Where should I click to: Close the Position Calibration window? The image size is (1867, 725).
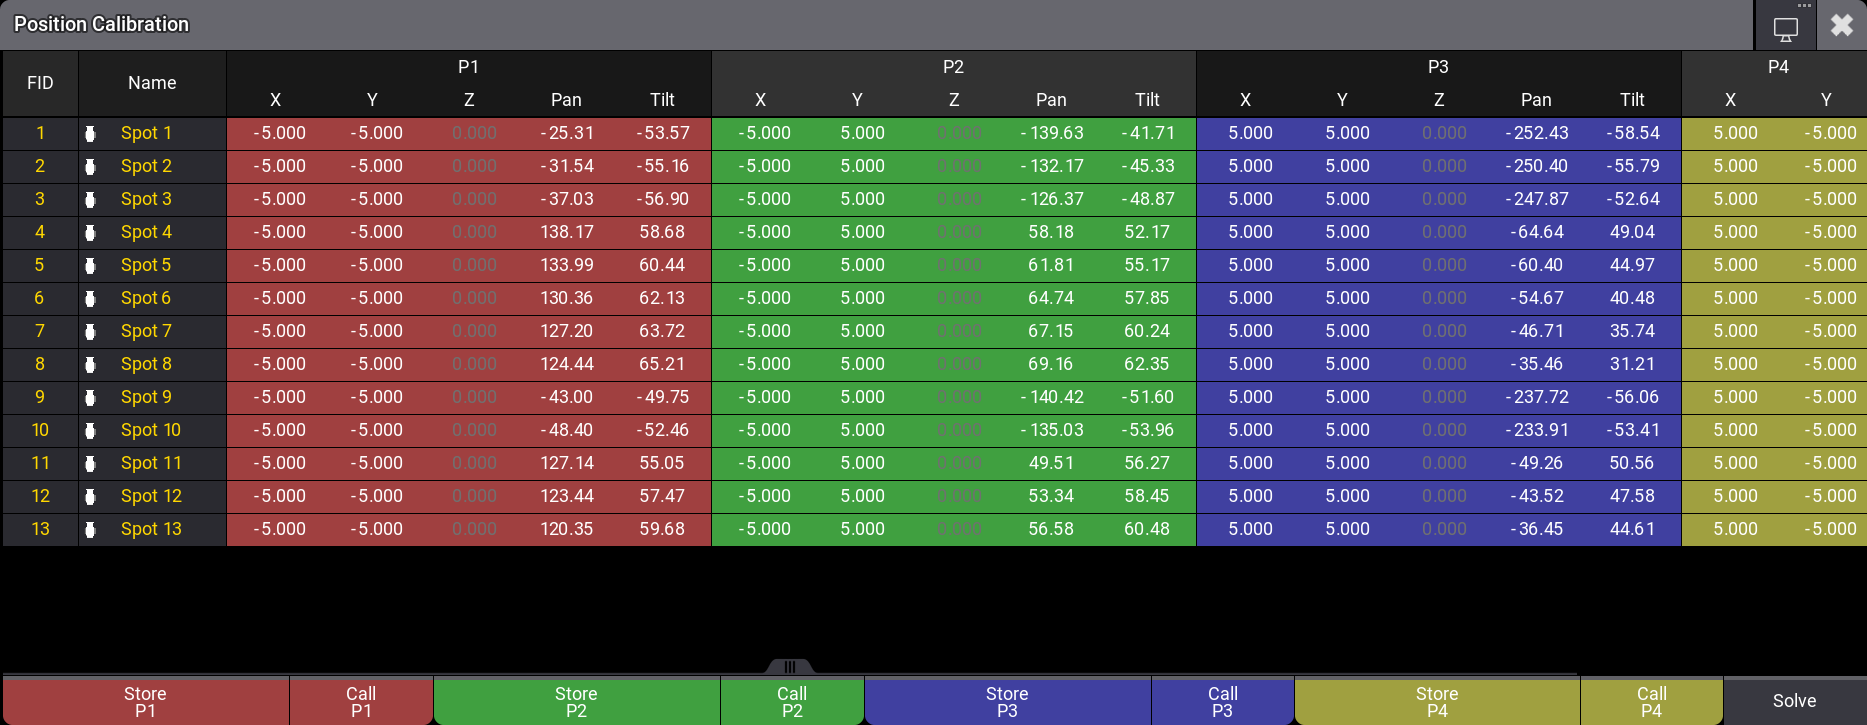1841,25
